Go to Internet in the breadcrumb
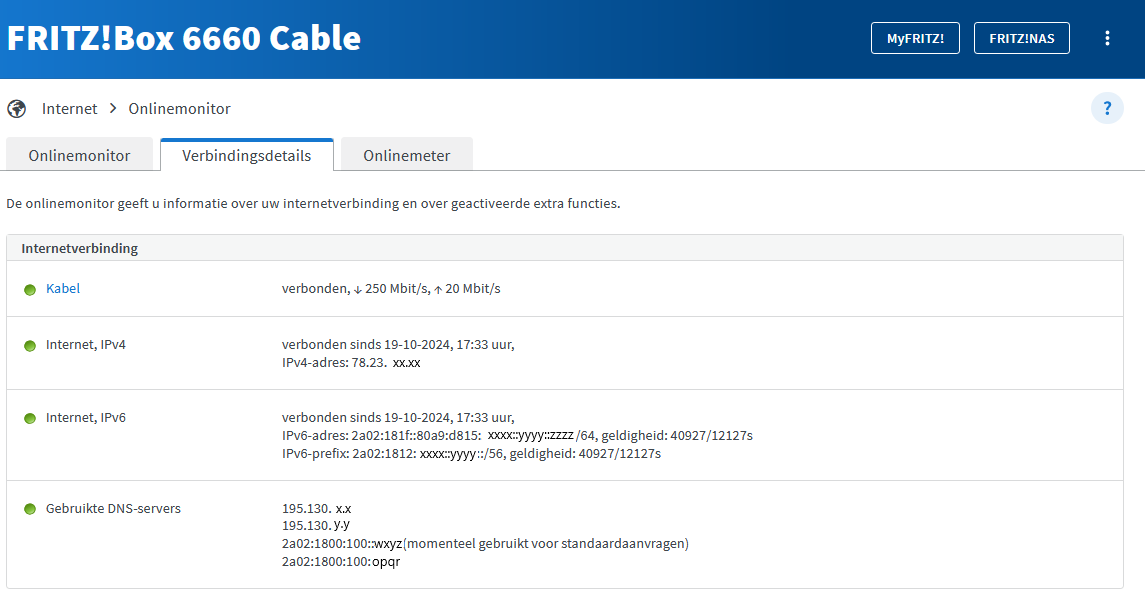Viewport: 1145px width, 599px height. click(70, 108)
